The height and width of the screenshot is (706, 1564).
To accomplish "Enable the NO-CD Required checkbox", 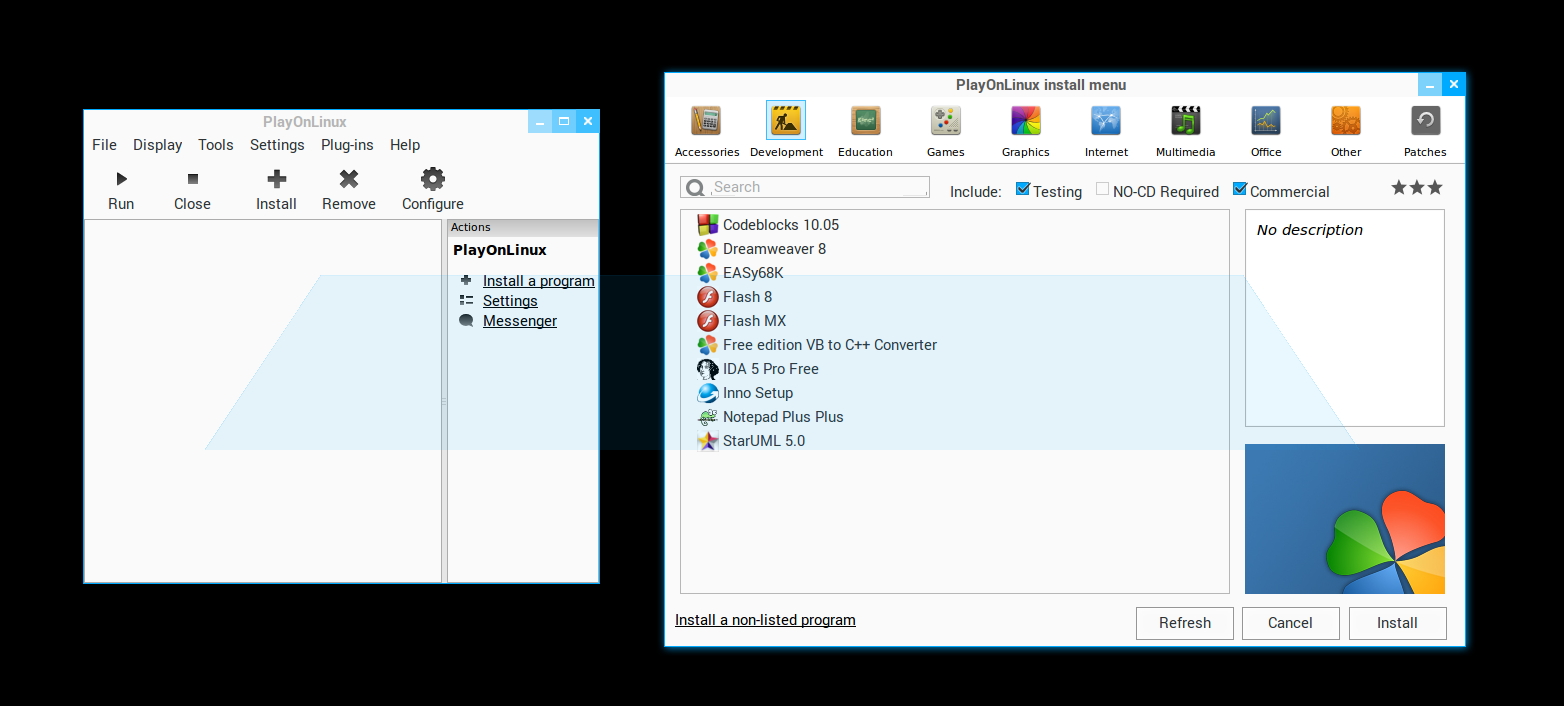I will (1102, 189).
